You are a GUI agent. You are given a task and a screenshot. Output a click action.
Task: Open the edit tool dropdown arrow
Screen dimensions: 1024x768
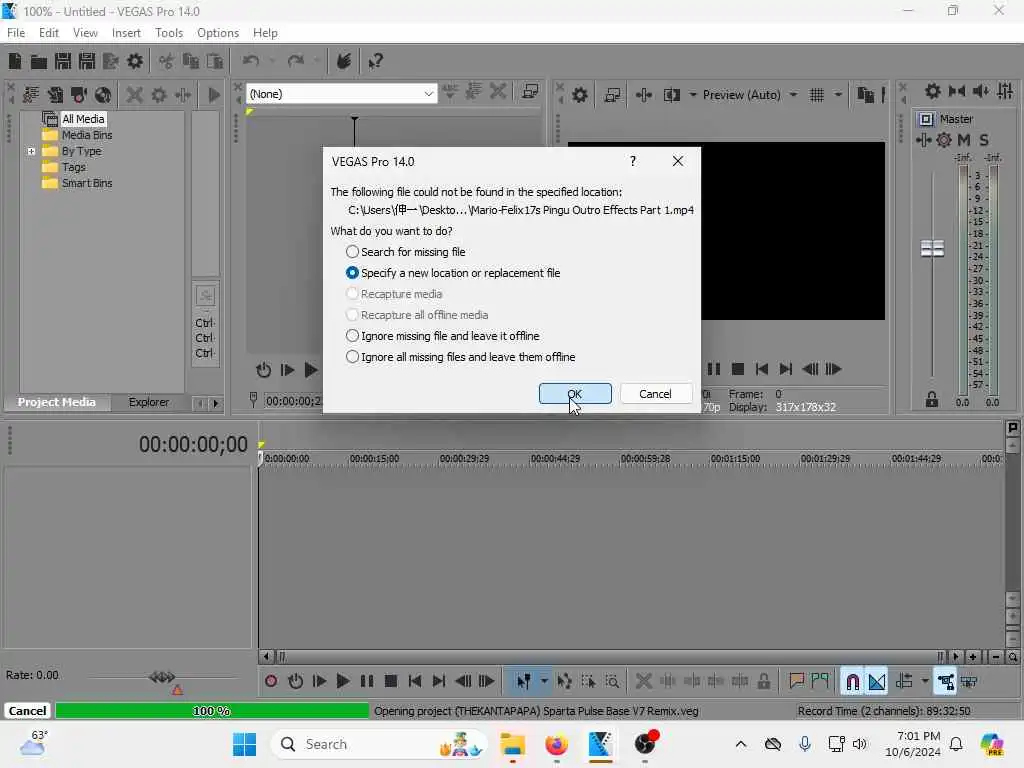click(x=544, y=682)
